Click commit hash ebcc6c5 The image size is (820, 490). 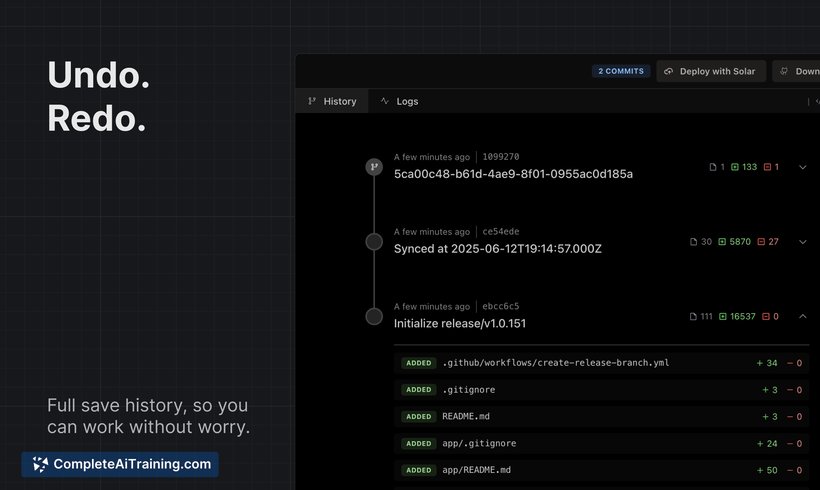(500, 306)
